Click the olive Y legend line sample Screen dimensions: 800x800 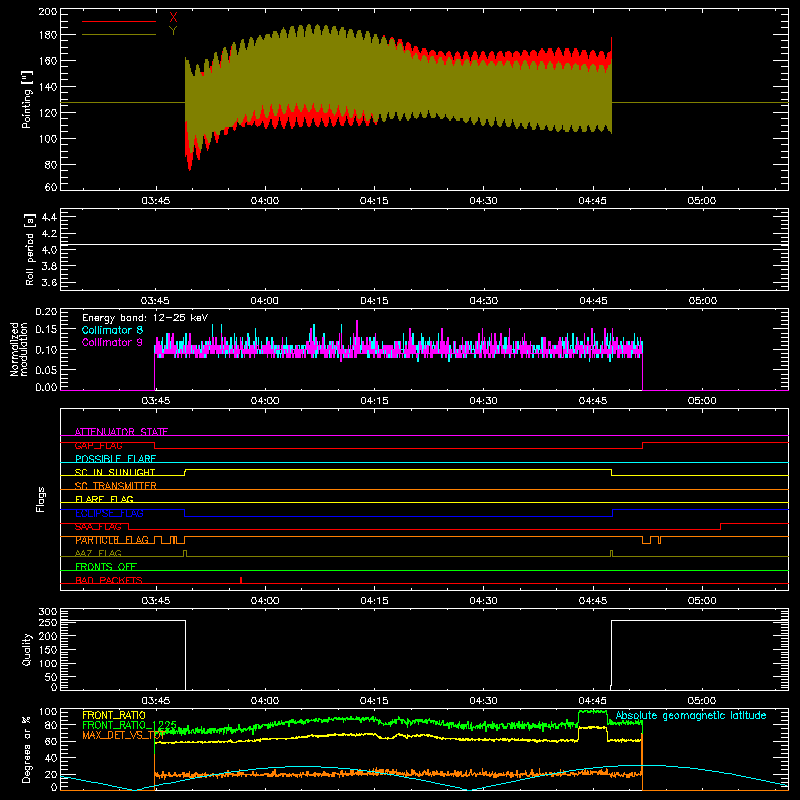119,35
